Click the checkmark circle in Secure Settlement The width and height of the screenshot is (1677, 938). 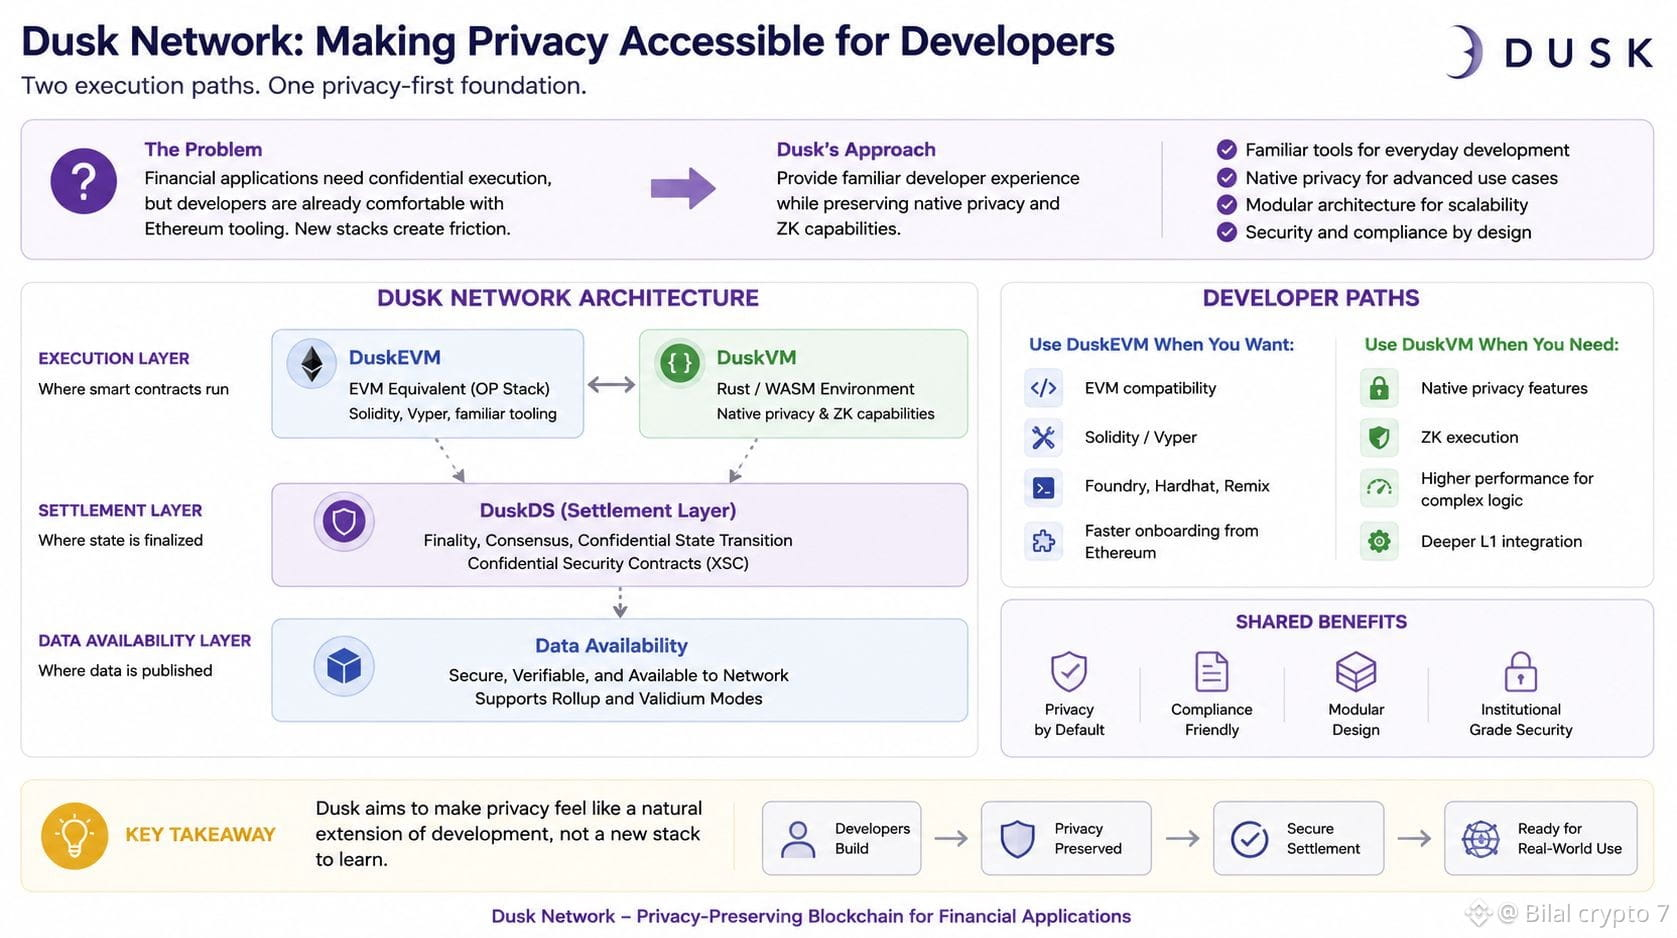pos(1249,839)
